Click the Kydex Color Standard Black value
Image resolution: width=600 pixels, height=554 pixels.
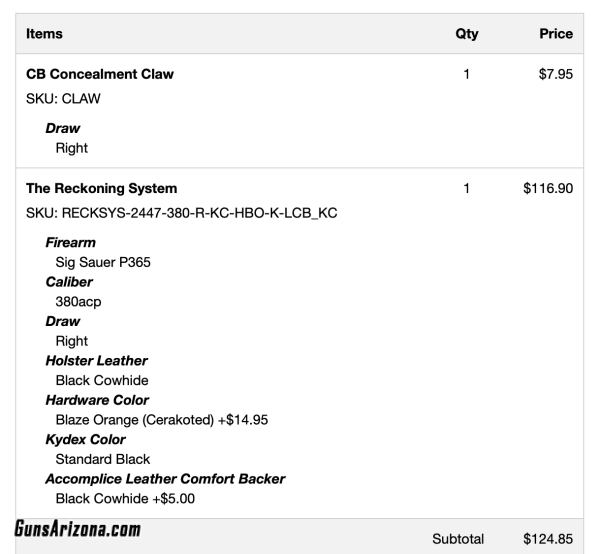tap(103, 459)
